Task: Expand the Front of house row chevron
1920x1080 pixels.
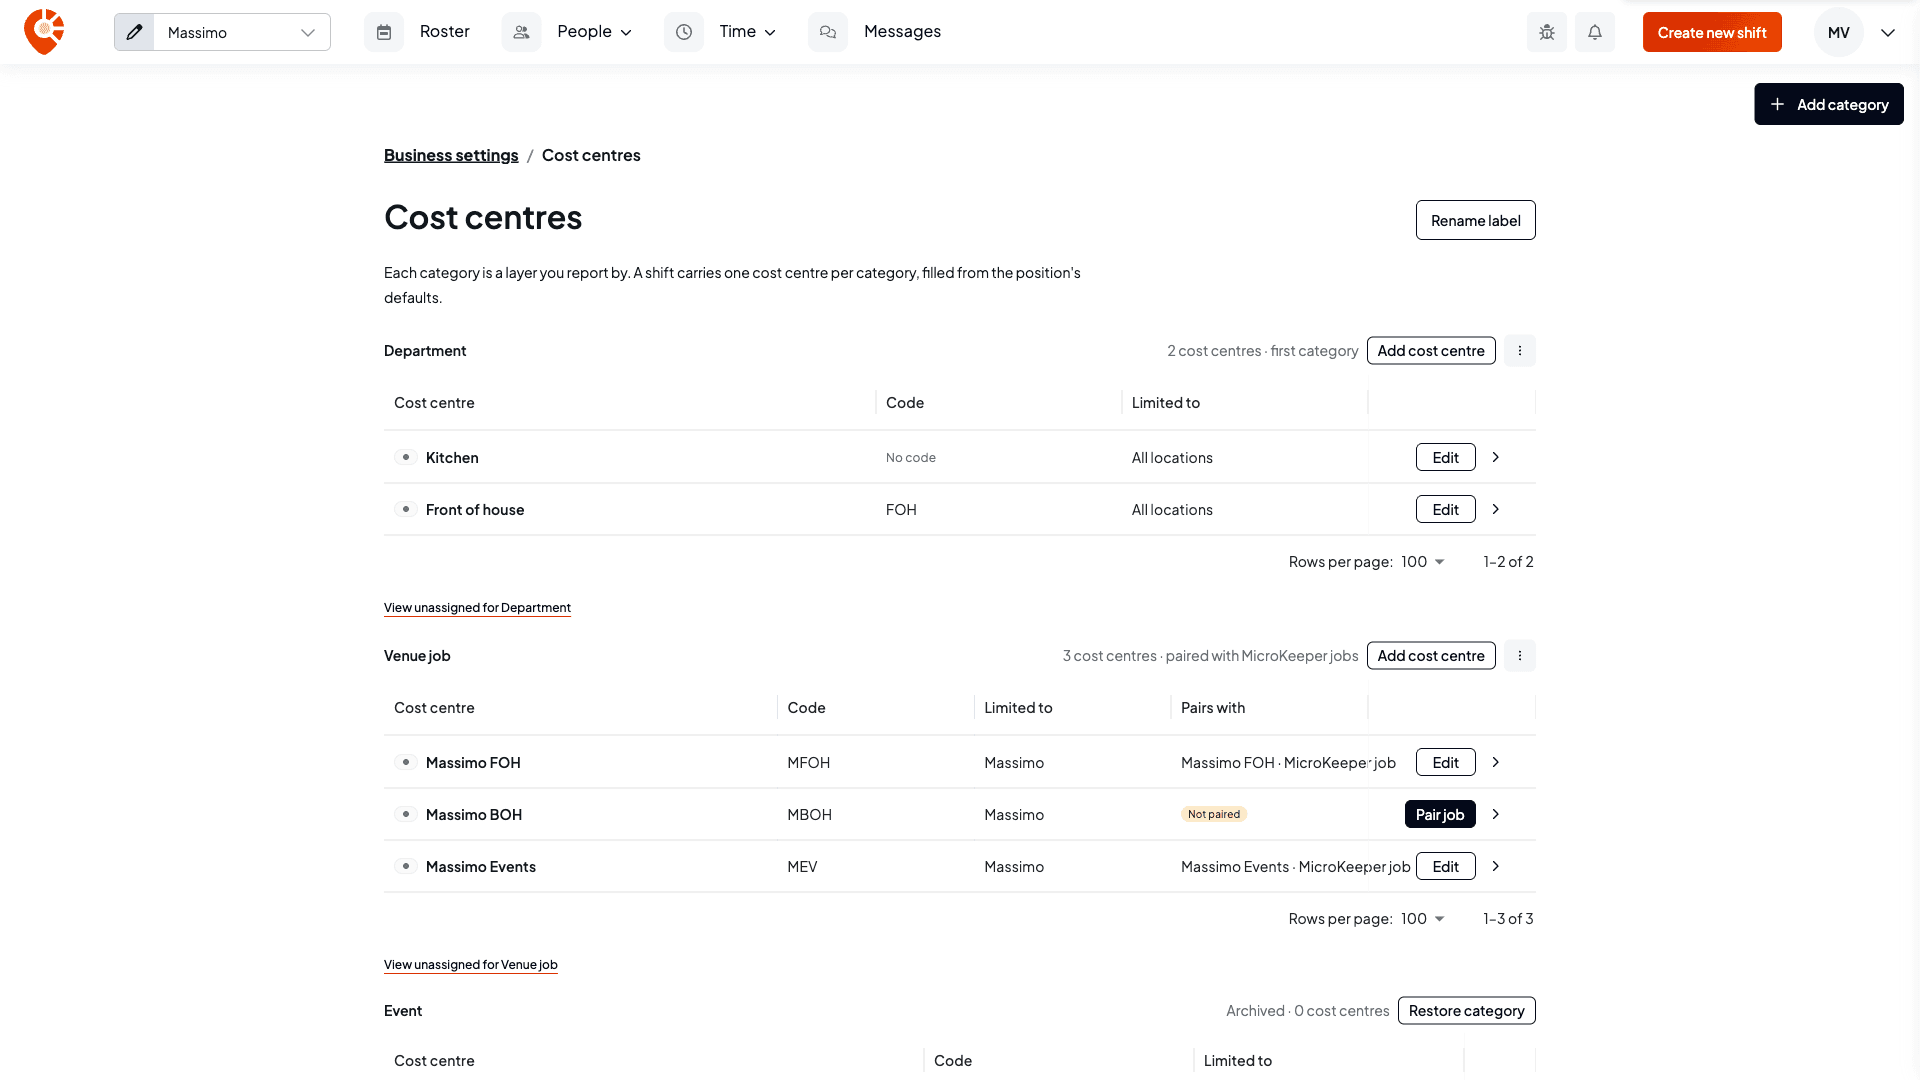Action: tap(1496, 509)
